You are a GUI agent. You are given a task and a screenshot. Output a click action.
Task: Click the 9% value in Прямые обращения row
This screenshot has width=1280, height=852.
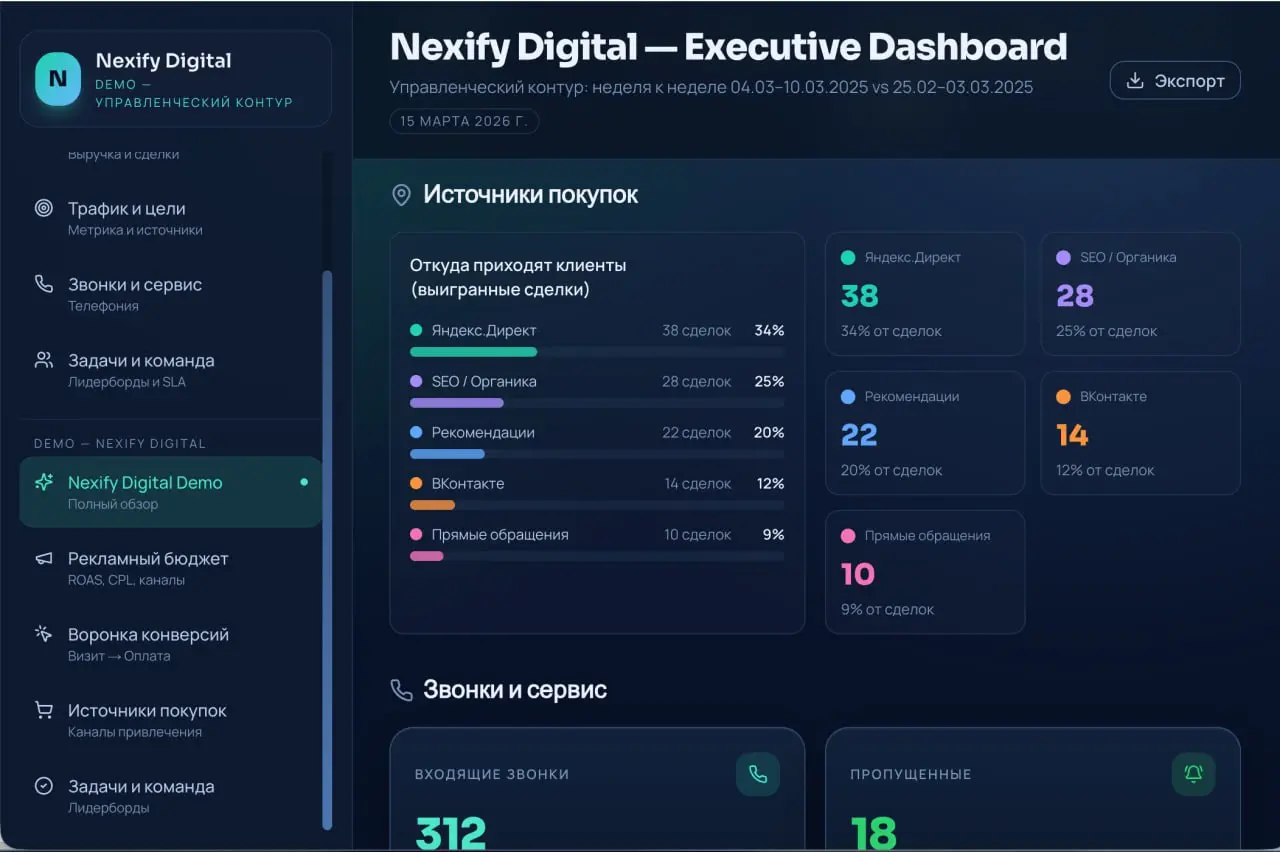click(x=774, y=534)
